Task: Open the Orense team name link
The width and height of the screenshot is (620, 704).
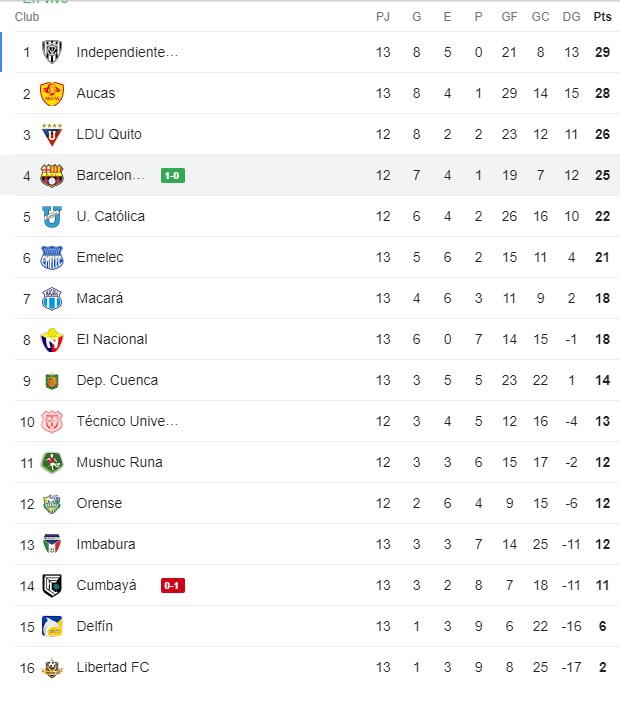Action: pyautogui.click(x=100, y=503)
